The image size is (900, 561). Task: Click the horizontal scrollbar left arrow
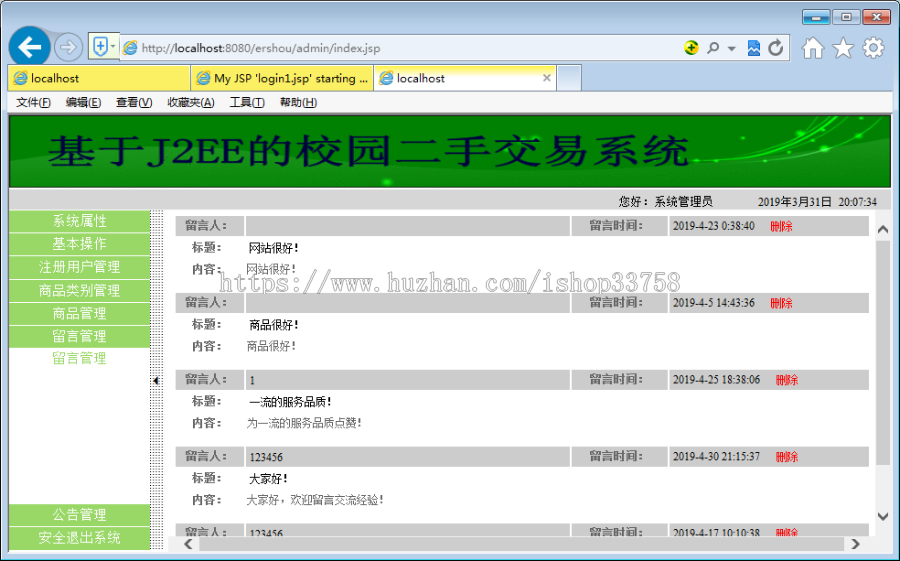coord(188,544)
